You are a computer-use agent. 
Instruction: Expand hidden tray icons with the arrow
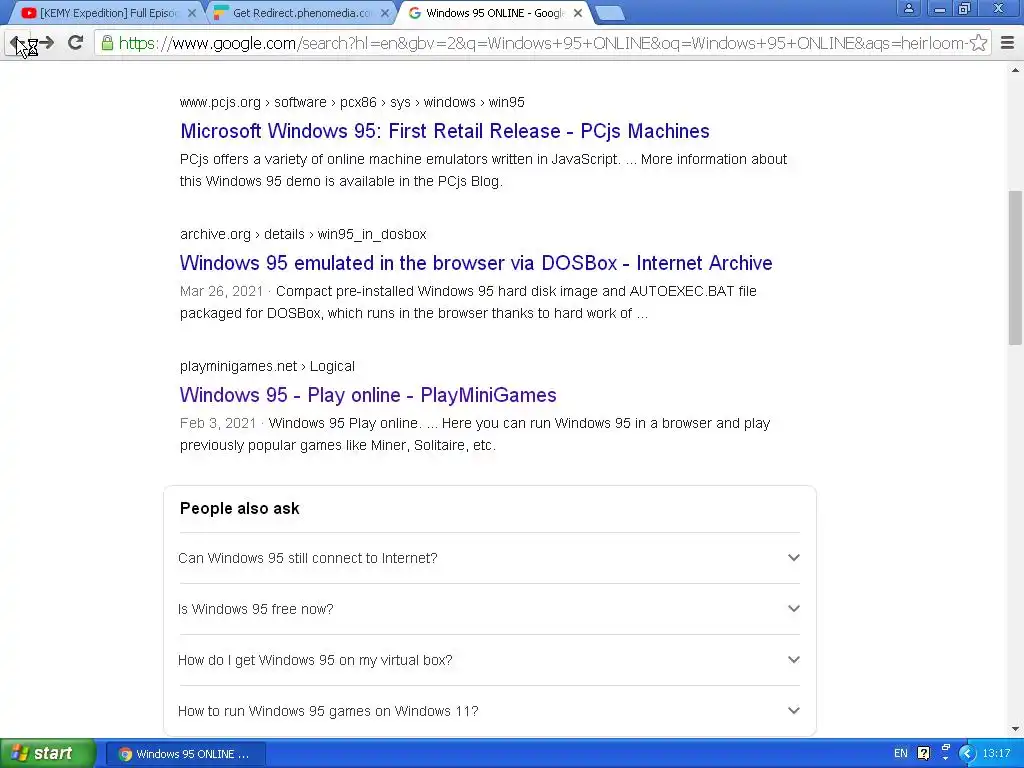(x=967, y=753)
